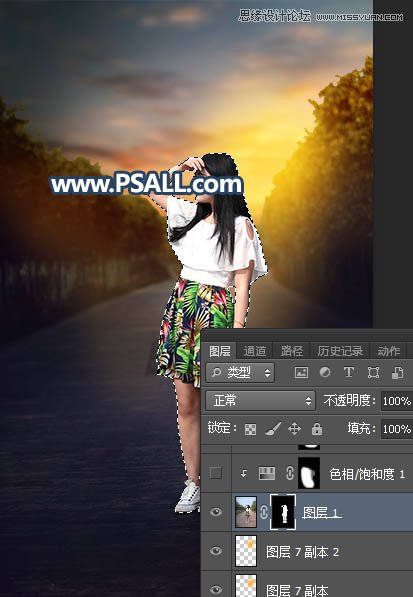This screenshot has height=597, width=413.
Task: Hide the 图层 7 副本 2 layer
Action: click(216, 551)
